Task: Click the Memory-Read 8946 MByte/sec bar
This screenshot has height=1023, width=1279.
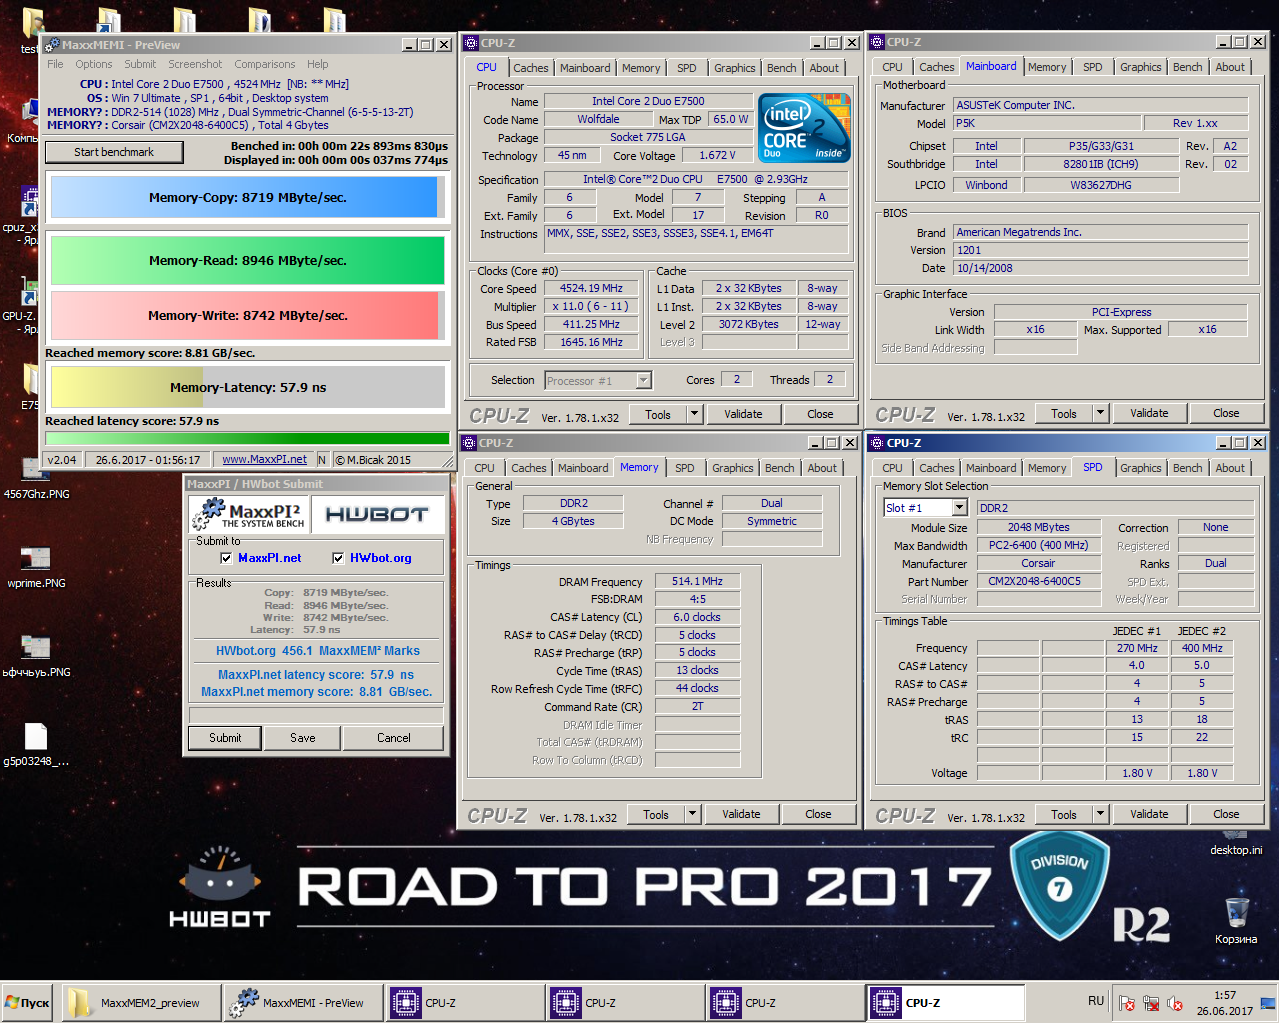Action: (x=247, y=260)
